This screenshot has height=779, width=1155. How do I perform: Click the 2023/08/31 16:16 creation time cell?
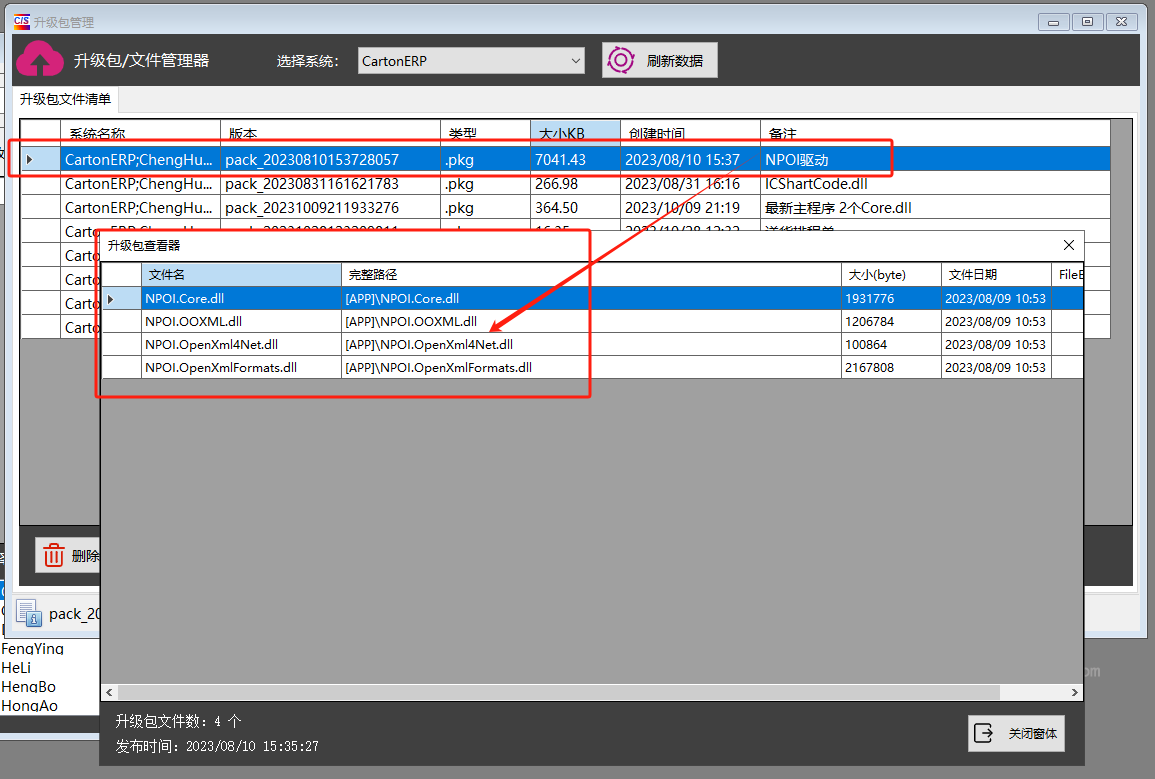pos(689,183)
